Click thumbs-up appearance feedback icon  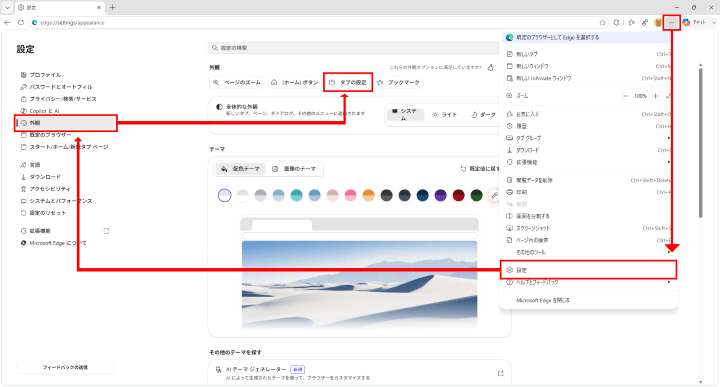coord(490,67)
